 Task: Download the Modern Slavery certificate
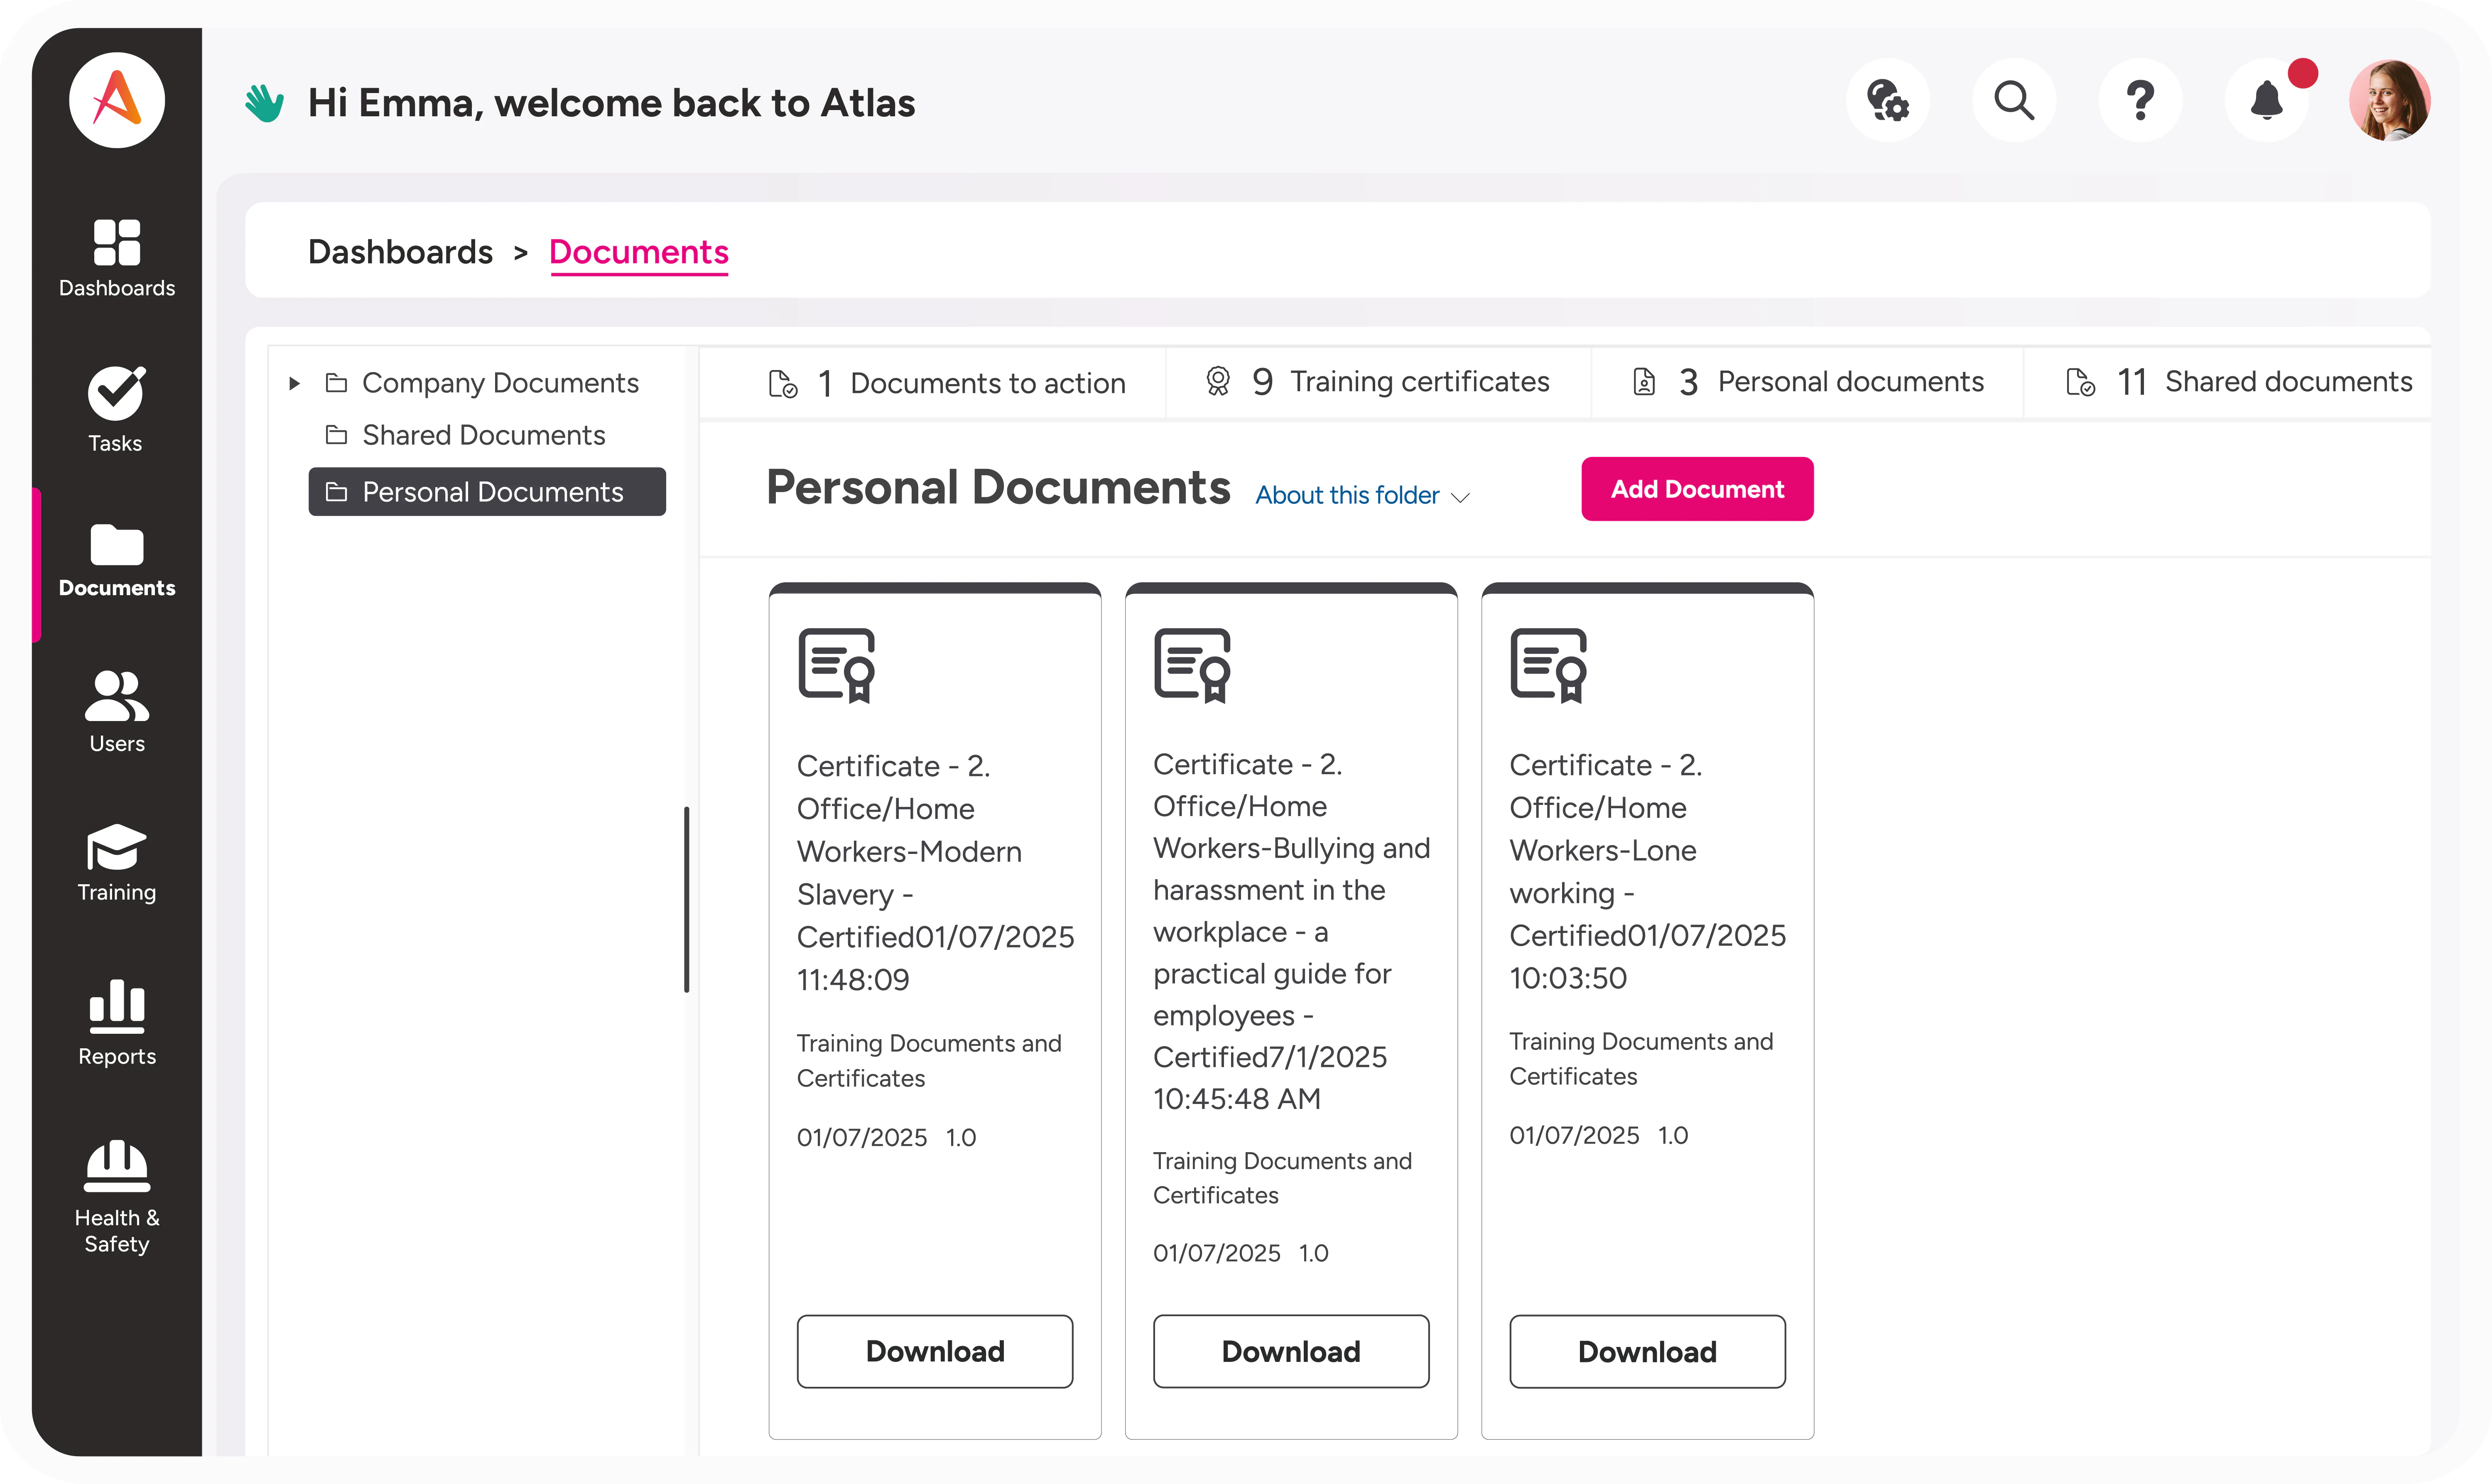coord(935,1351)
